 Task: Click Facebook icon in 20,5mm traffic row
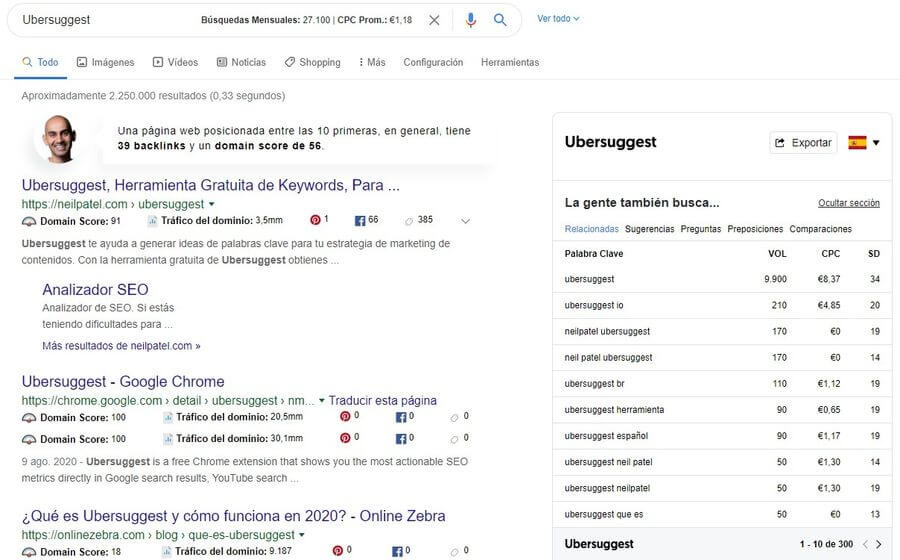[x=401, y=417]
